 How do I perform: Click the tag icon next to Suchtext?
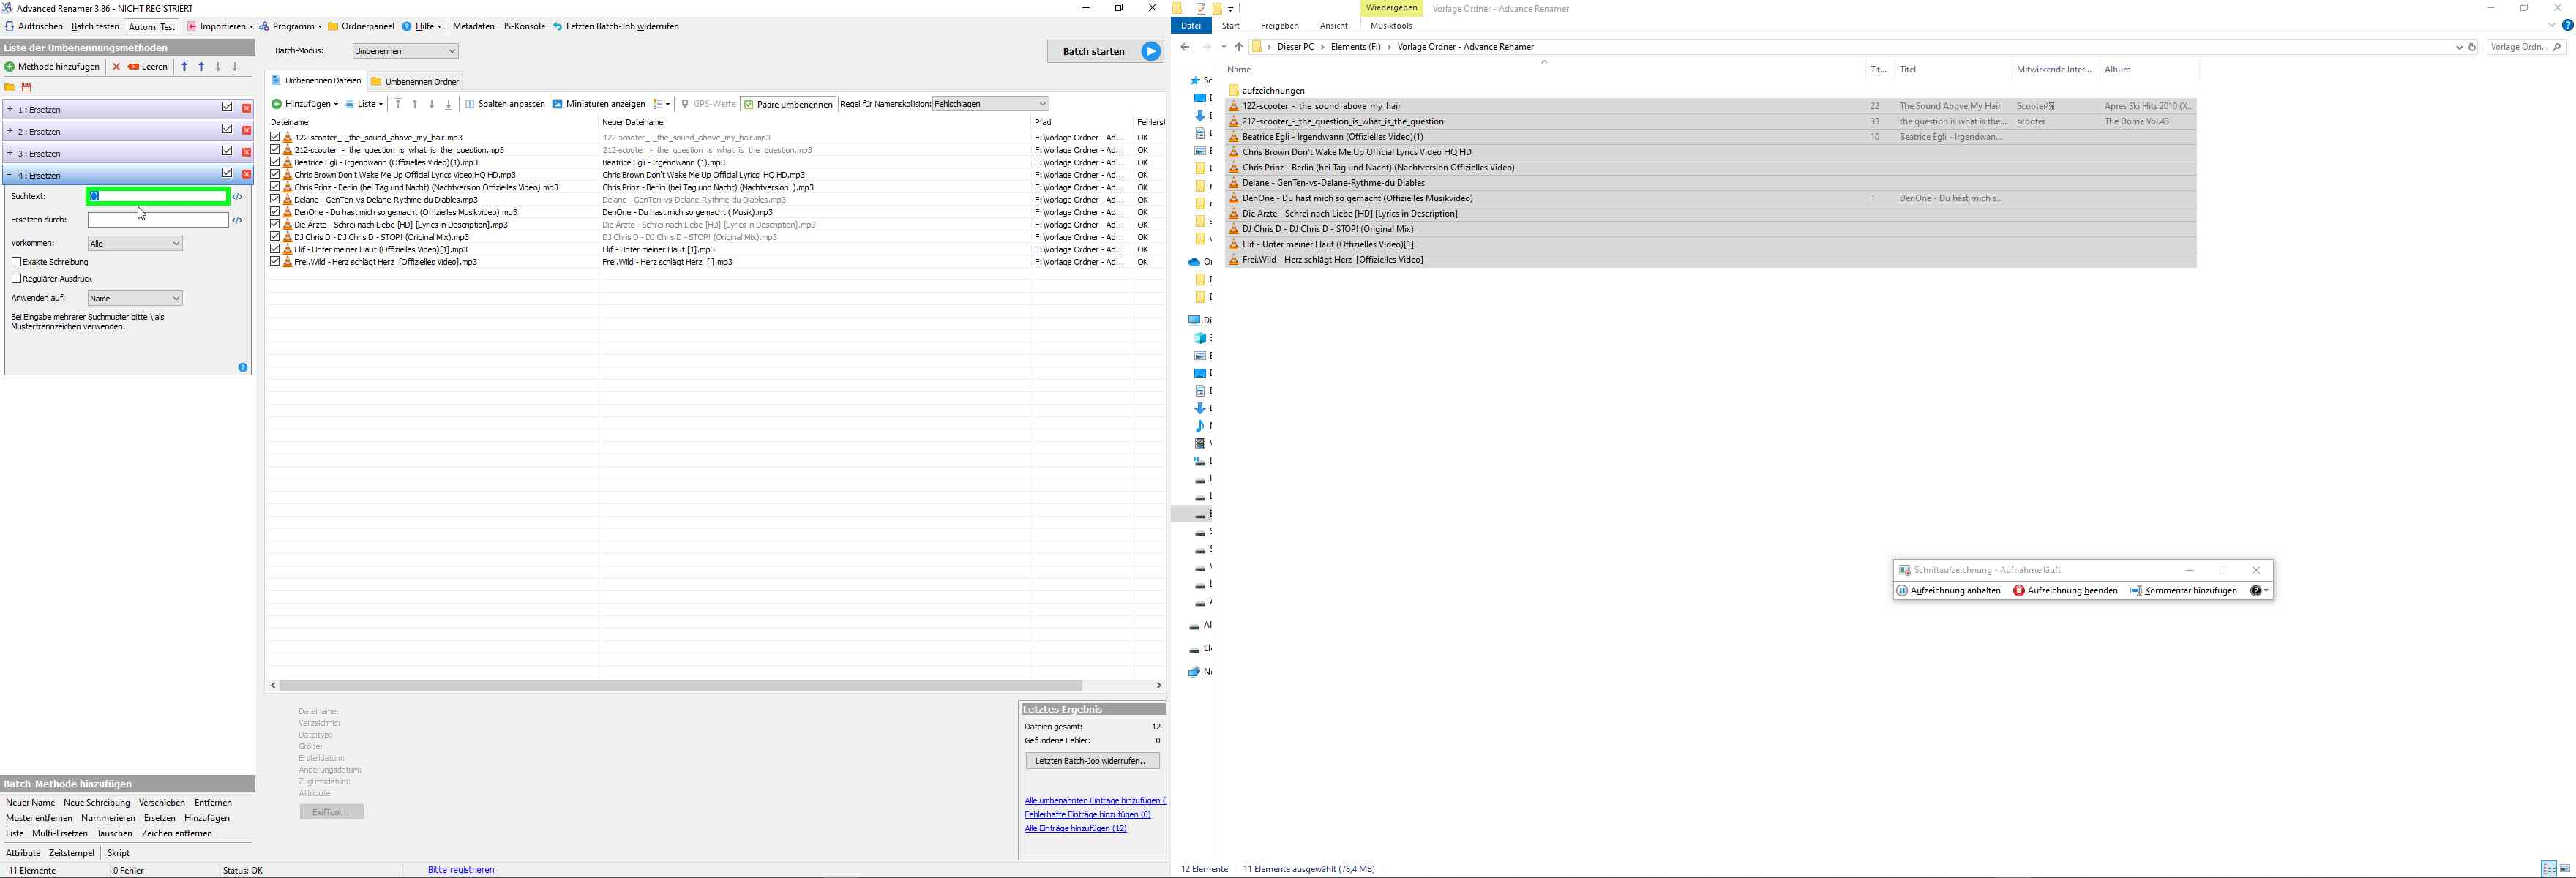238,197
